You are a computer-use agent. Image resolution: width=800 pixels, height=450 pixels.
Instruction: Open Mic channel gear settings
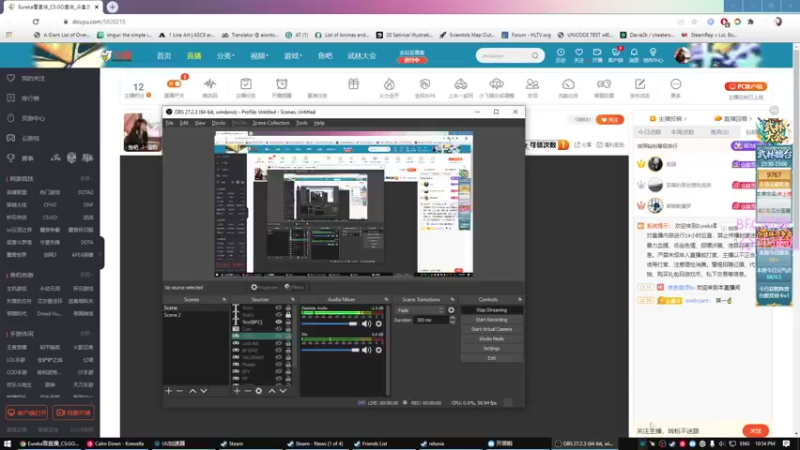tap(379, 350)
